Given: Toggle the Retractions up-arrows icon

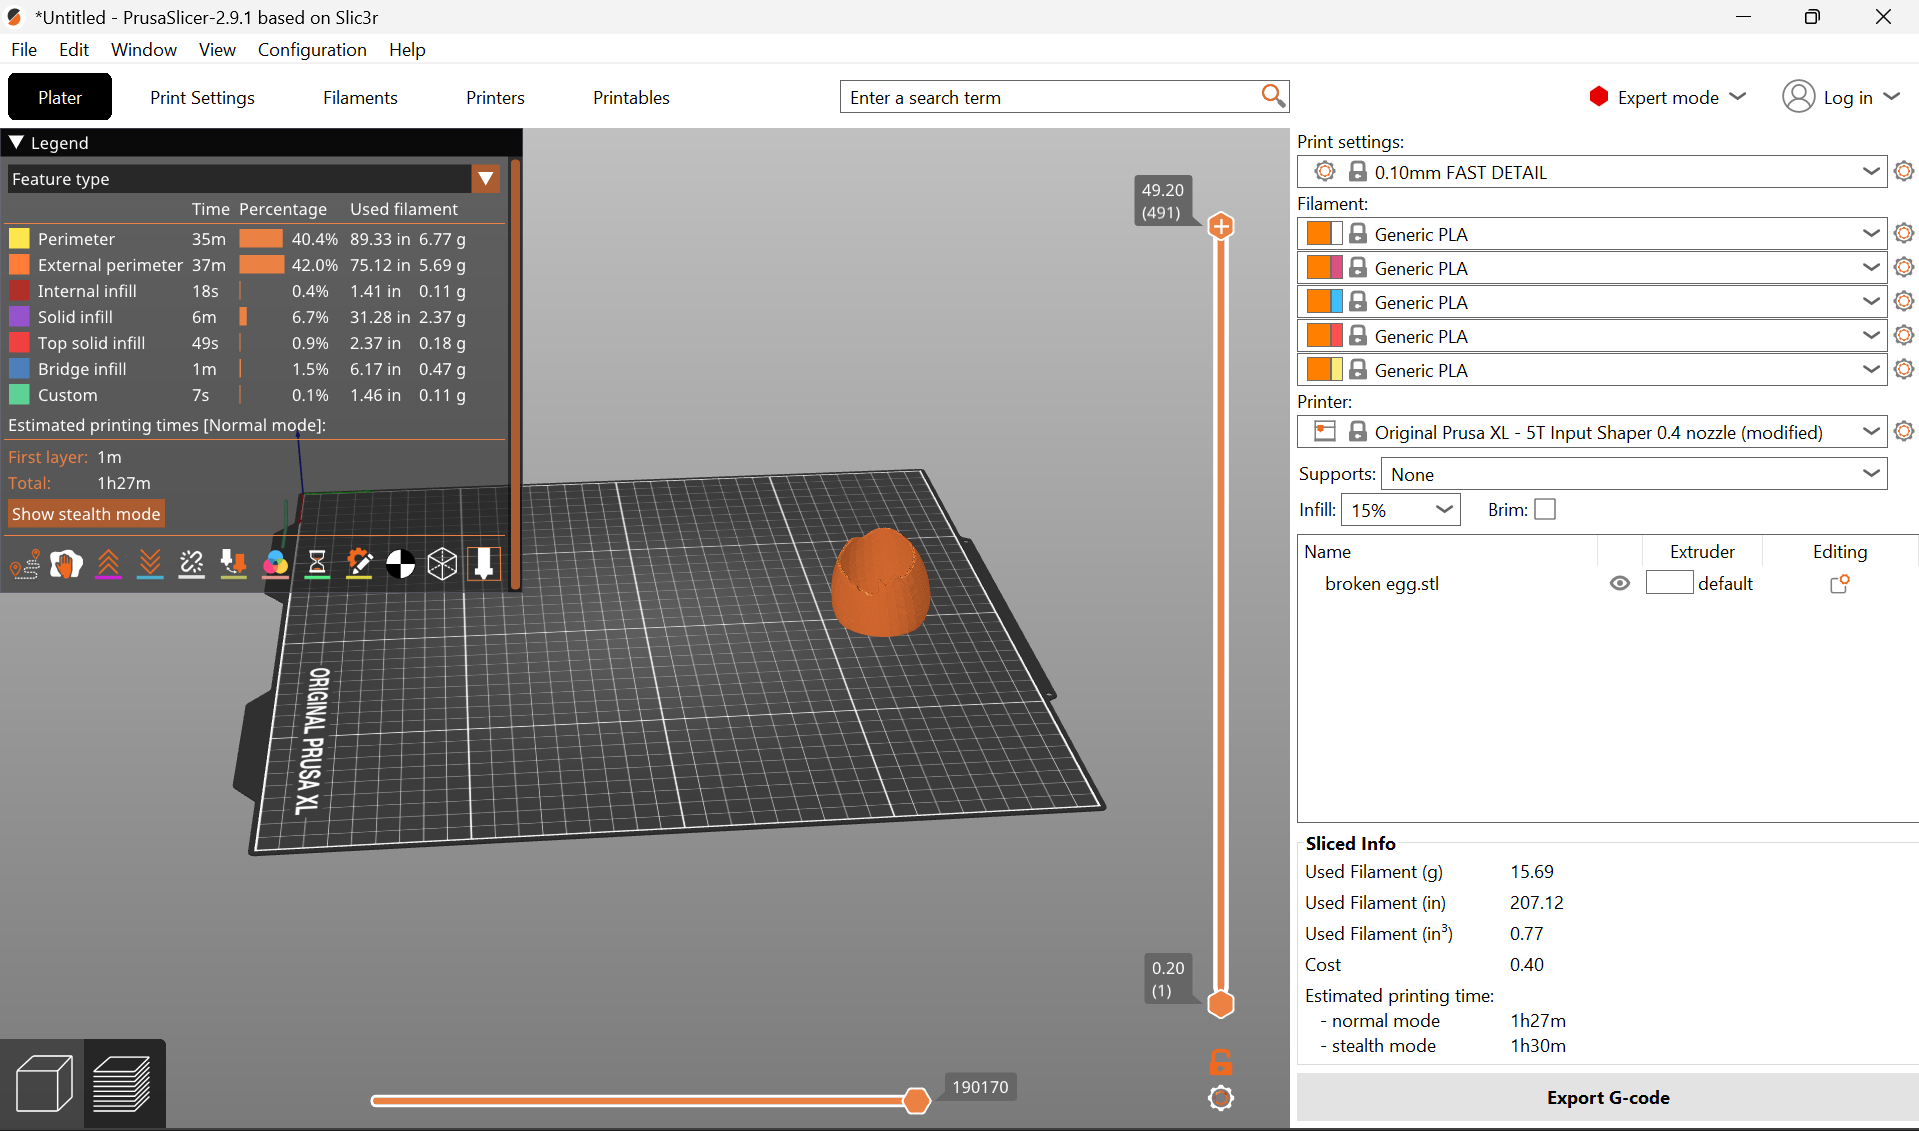Looking at the screenshot, I should point(108,565).
